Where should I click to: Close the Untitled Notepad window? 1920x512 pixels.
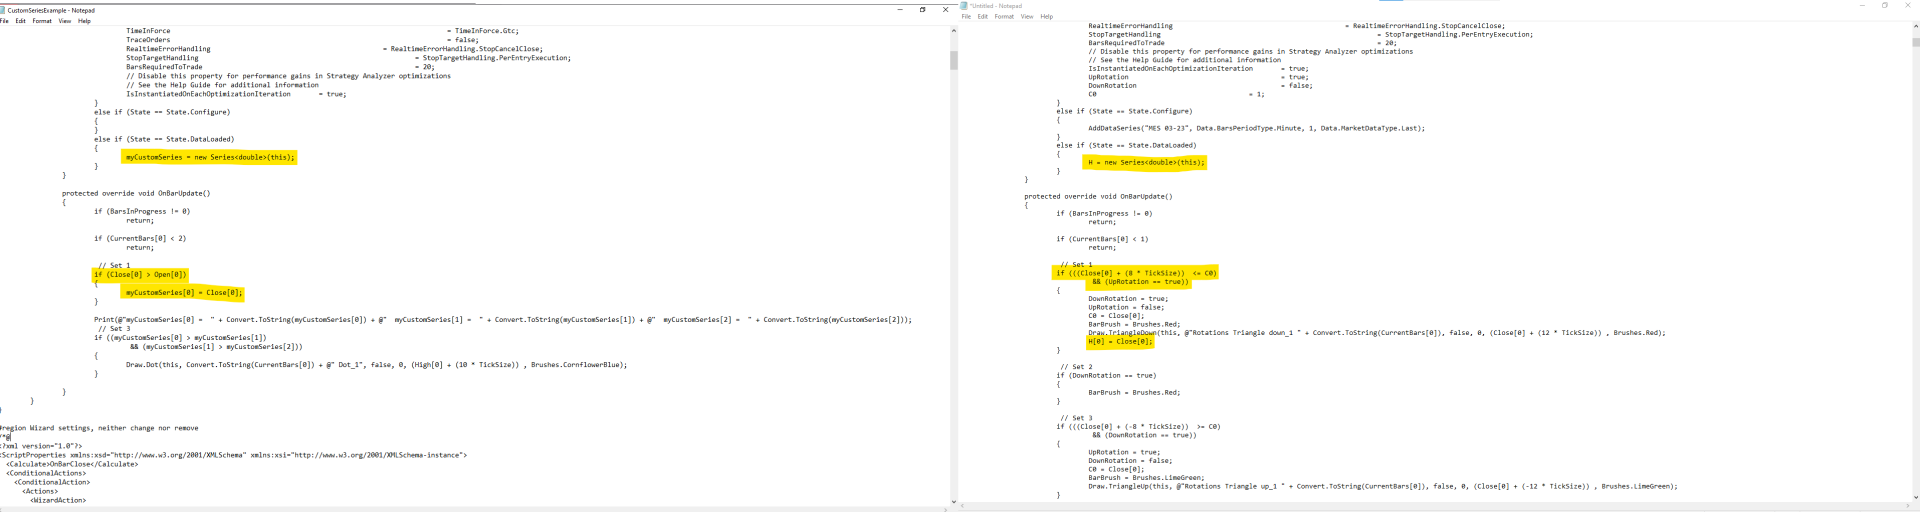[1908, 5]
